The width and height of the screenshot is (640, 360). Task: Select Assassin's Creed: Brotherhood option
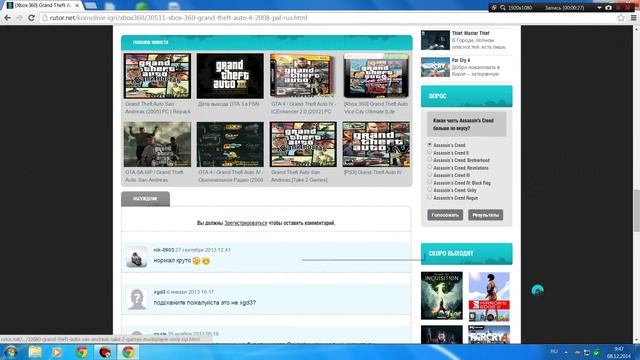pos(429,160)
